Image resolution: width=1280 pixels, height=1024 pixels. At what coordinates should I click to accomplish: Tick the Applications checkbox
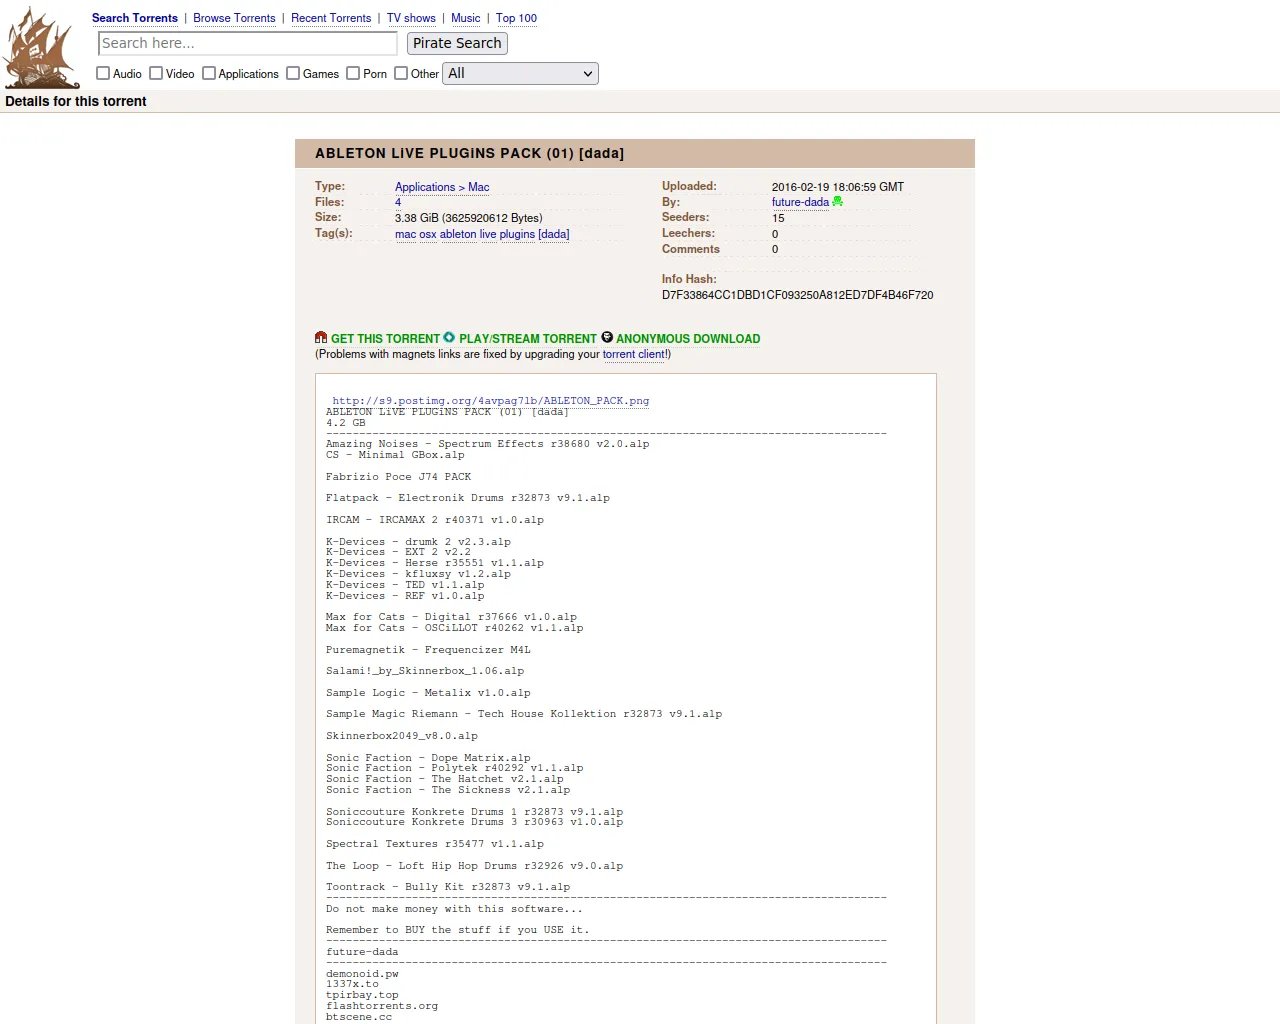tap(209, 73)
